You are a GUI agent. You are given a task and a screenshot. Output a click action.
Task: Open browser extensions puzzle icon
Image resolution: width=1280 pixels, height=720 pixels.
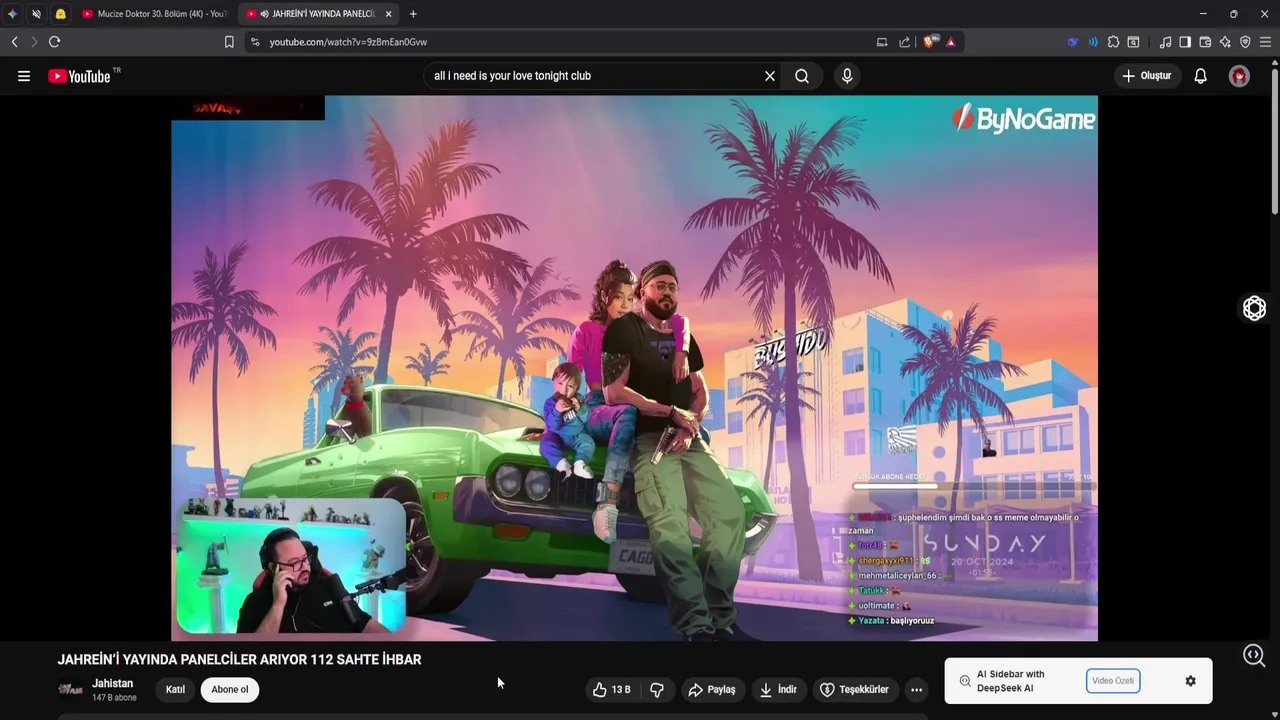click(1113, 42)
